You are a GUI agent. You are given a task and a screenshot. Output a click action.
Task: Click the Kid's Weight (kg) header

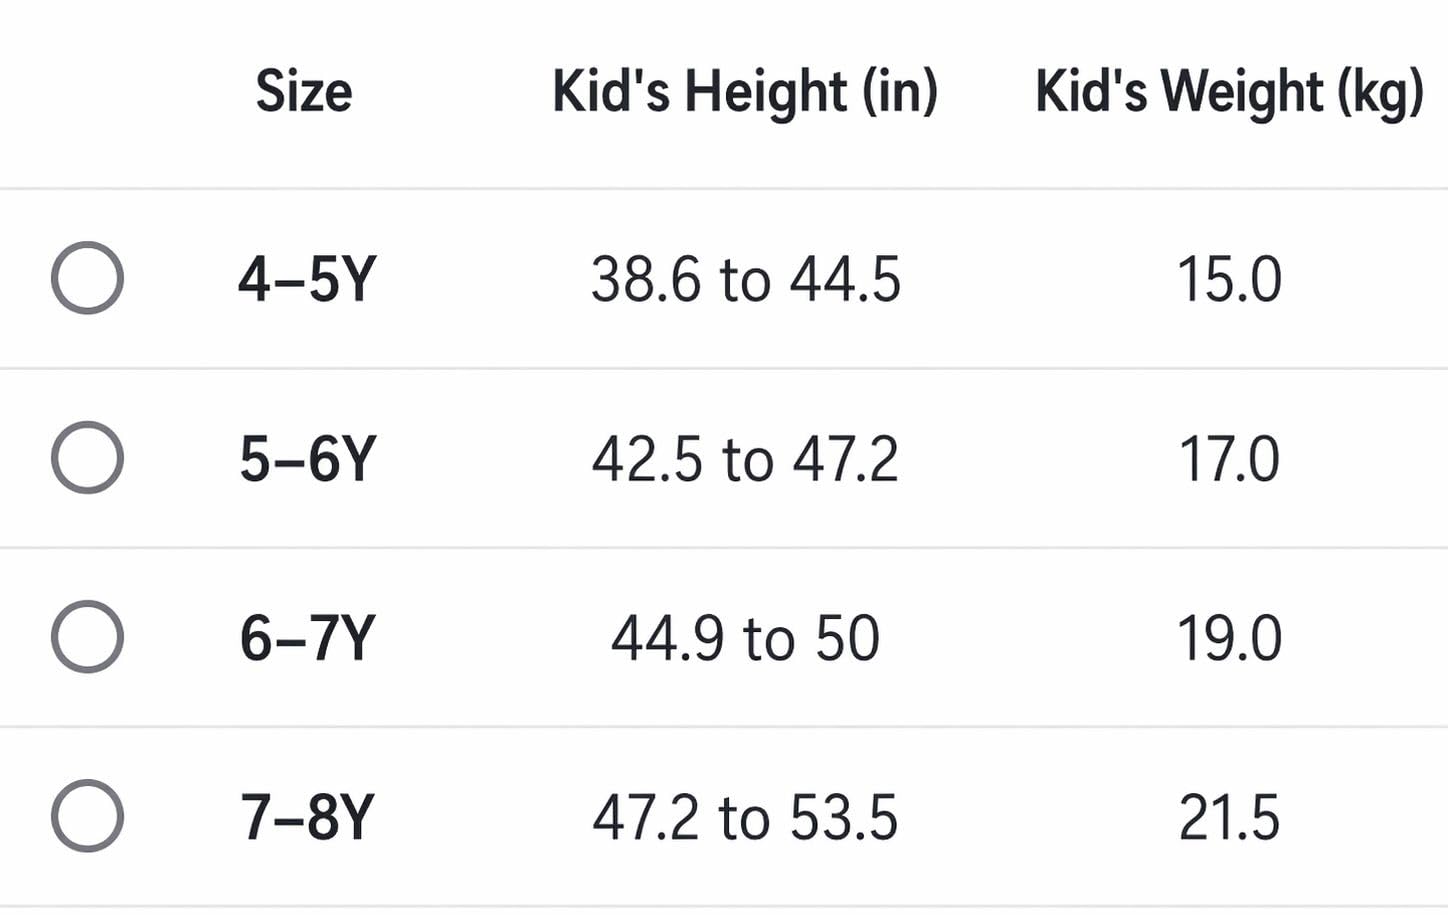[1229, 93]
